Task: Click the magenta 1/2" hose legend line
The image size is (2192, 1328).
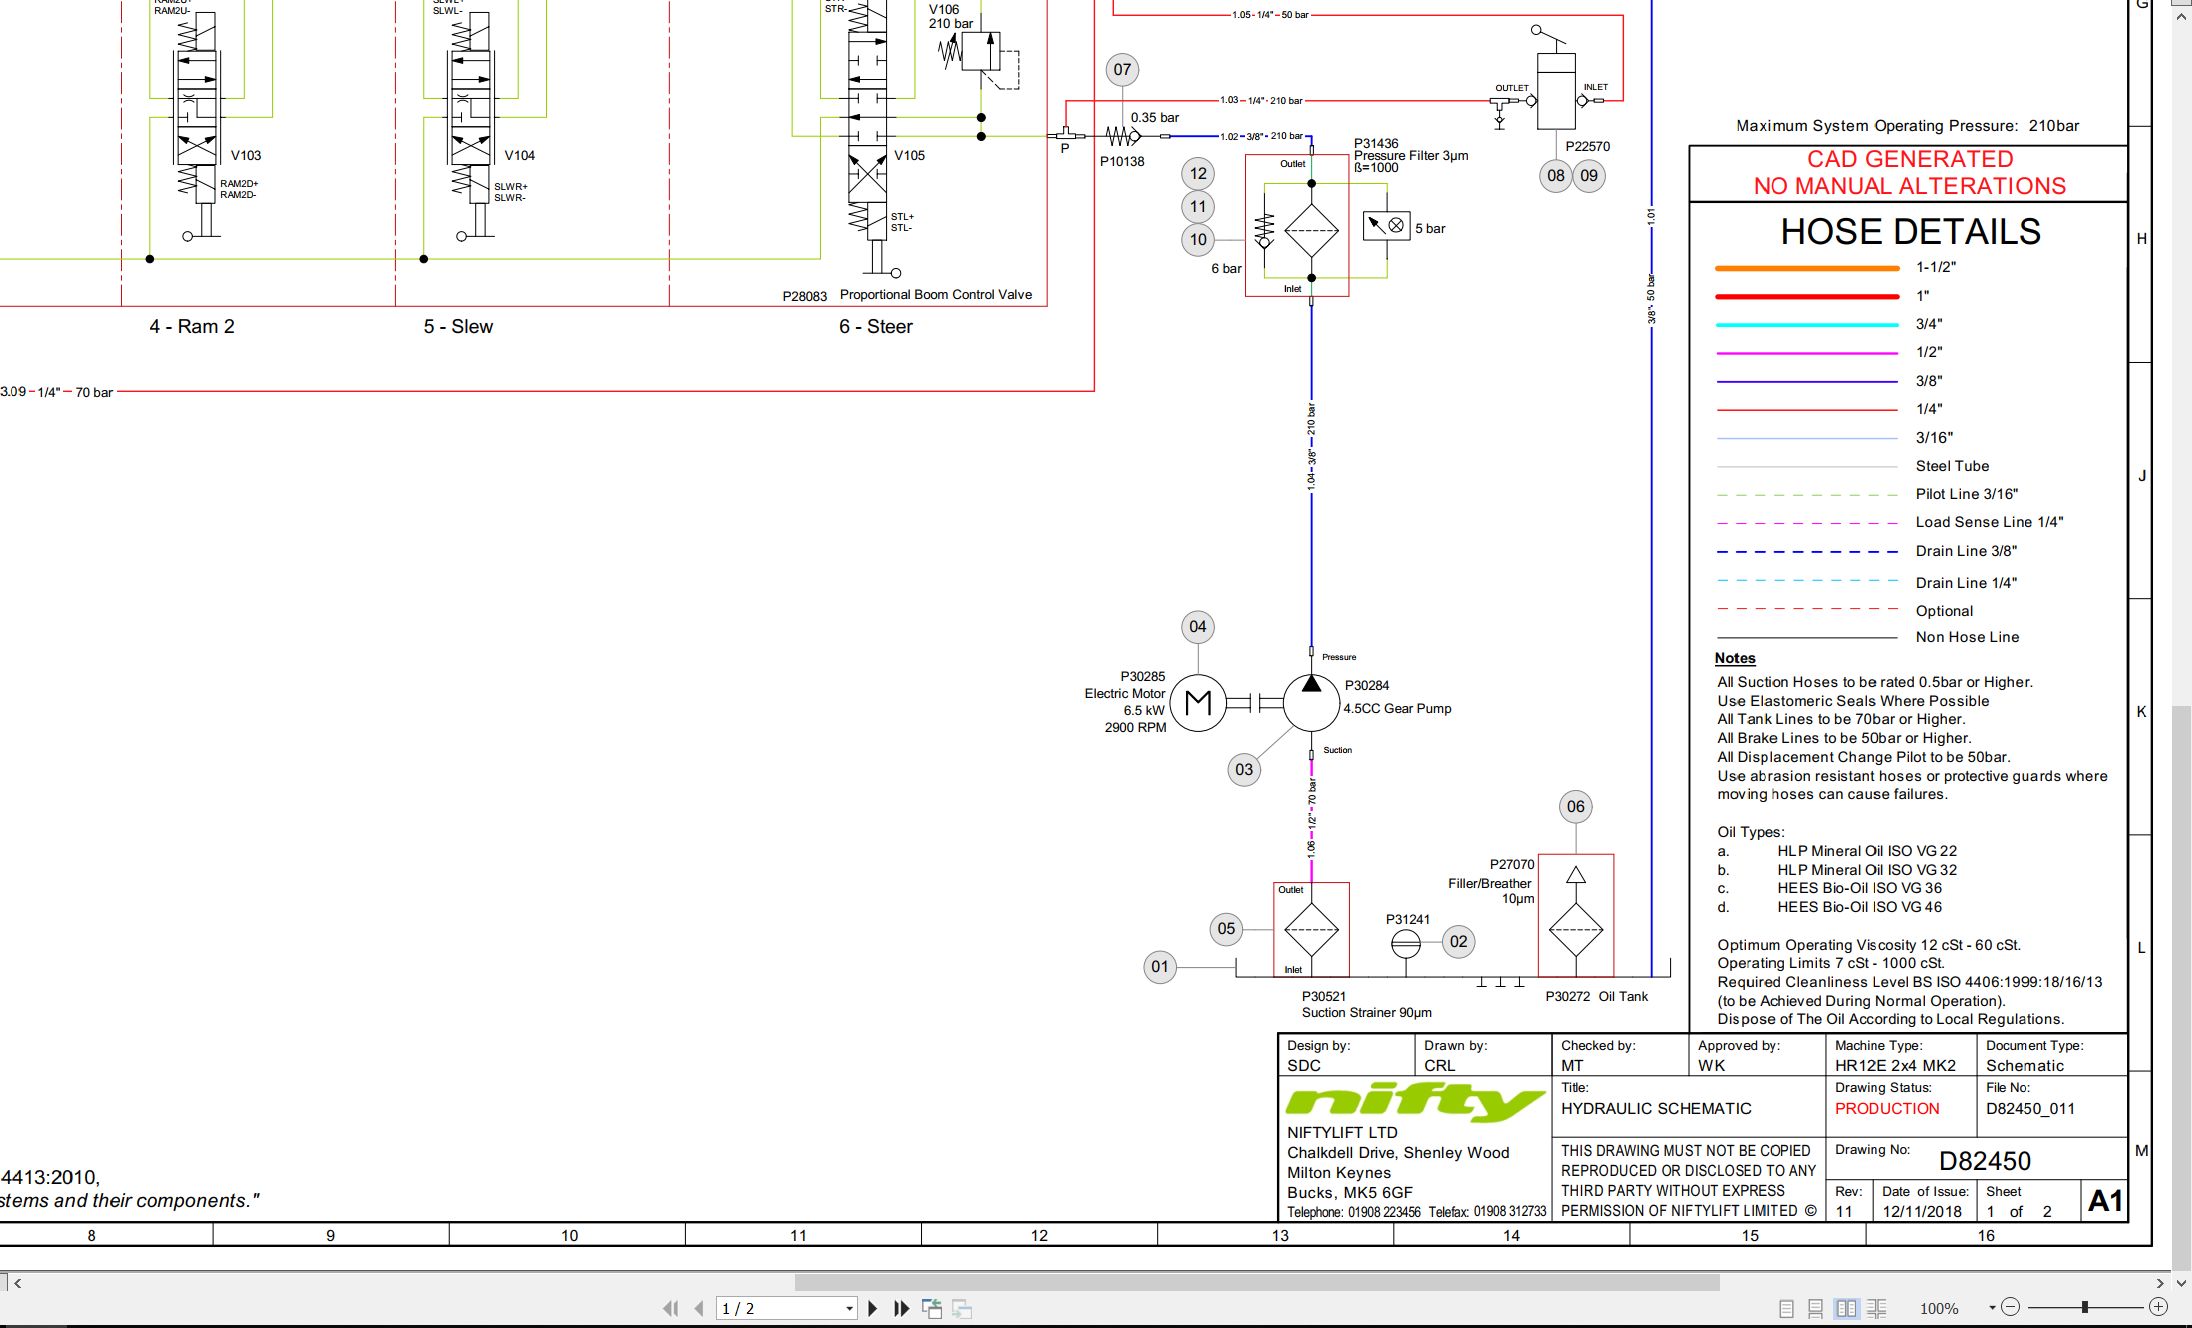Action: click(1807, 353)
